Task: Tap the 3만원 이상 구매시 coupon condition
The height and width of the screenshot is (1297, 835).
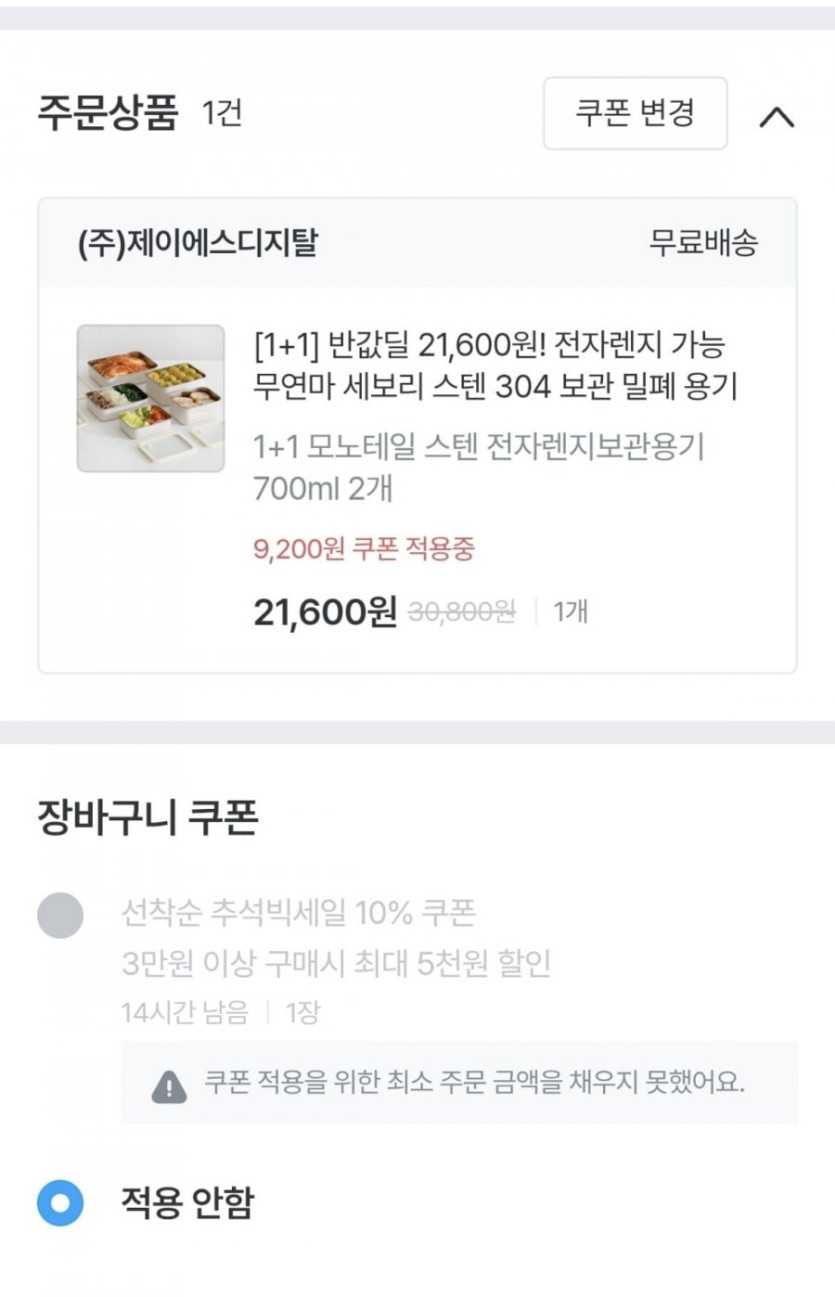Action: pos(335,964)
